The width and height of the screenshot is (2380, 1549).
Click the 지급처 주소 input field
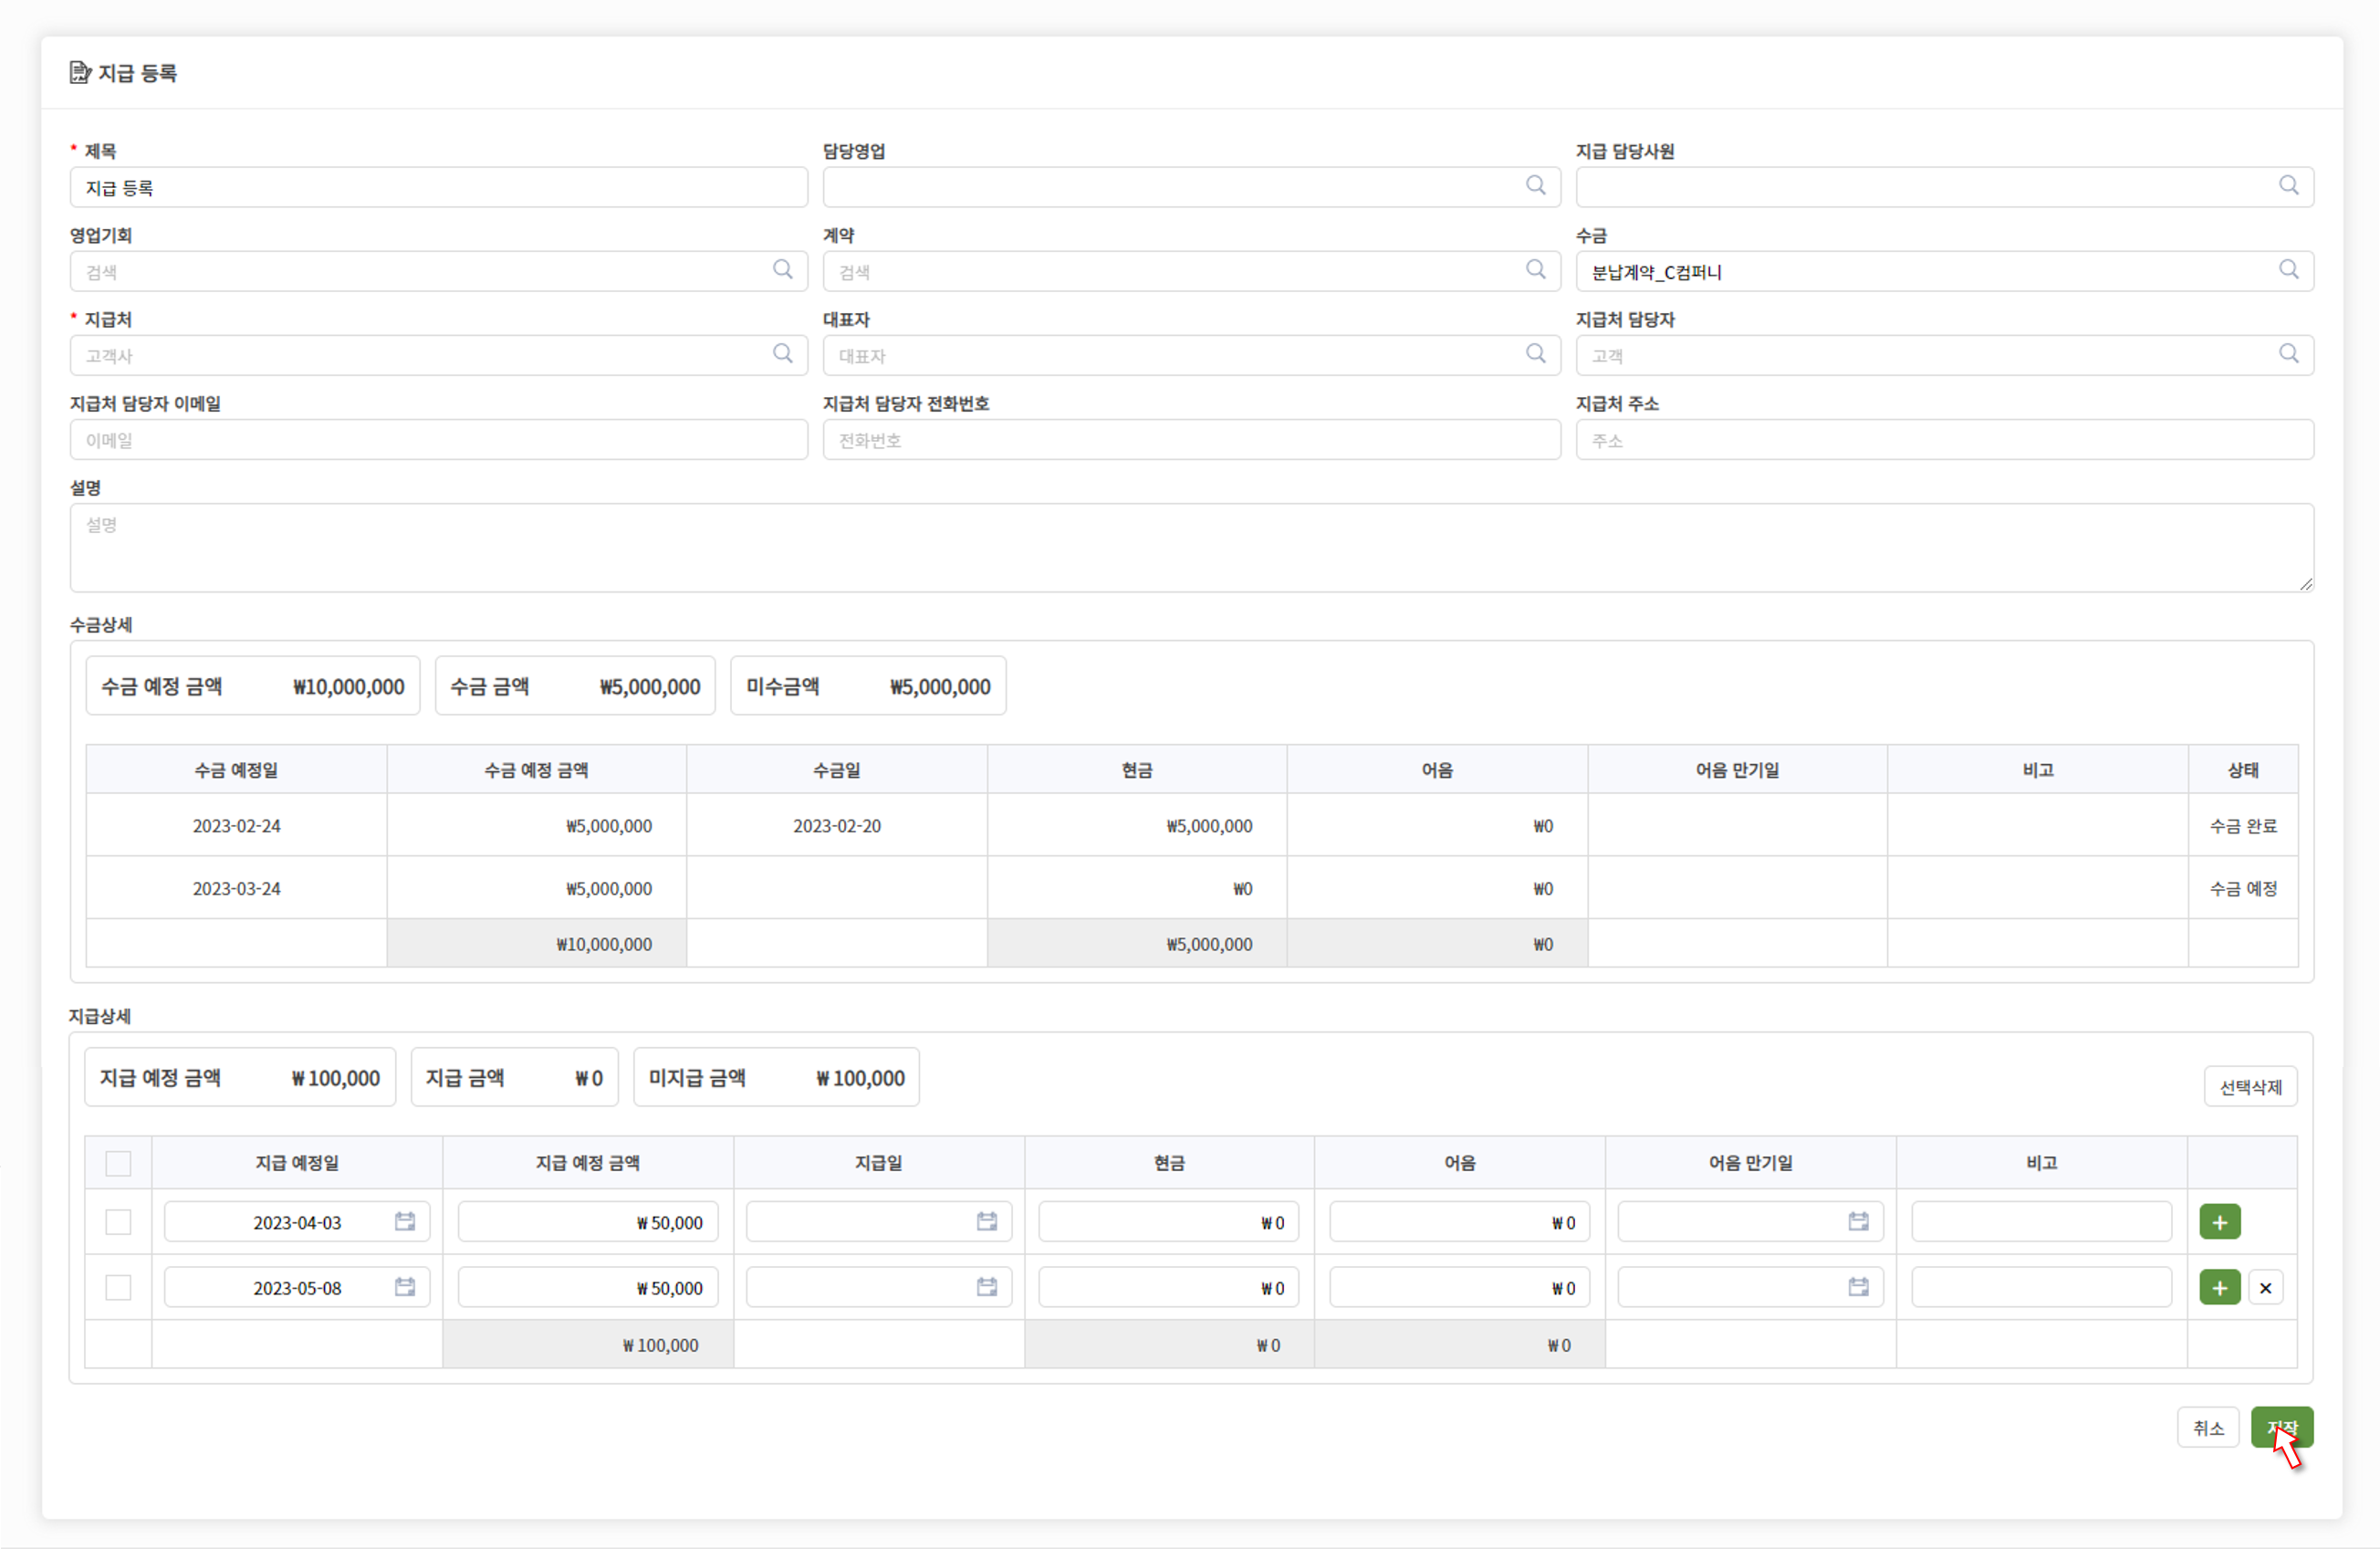[1945, 440]
